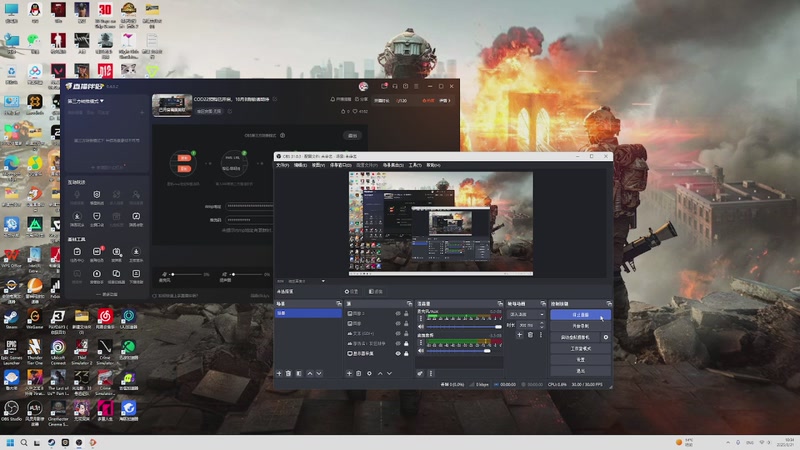The height and width of the screenshot is (450, 800).
Task: Toggle visibility of 文本 (GDI+) source
Action: (x=398, y=333)
